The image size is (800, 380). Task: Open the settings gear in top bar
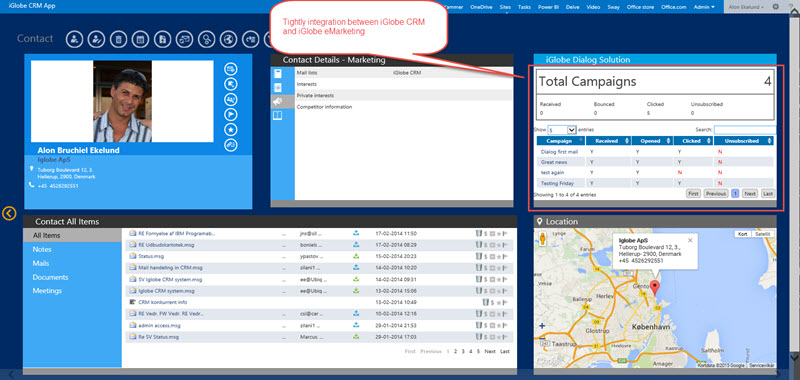pos(776,7)
